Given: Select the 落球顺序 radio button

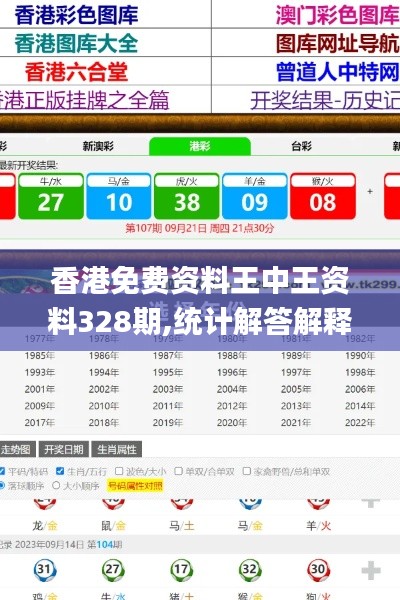Looking at the screenshot, I should [x=2, y=486].
